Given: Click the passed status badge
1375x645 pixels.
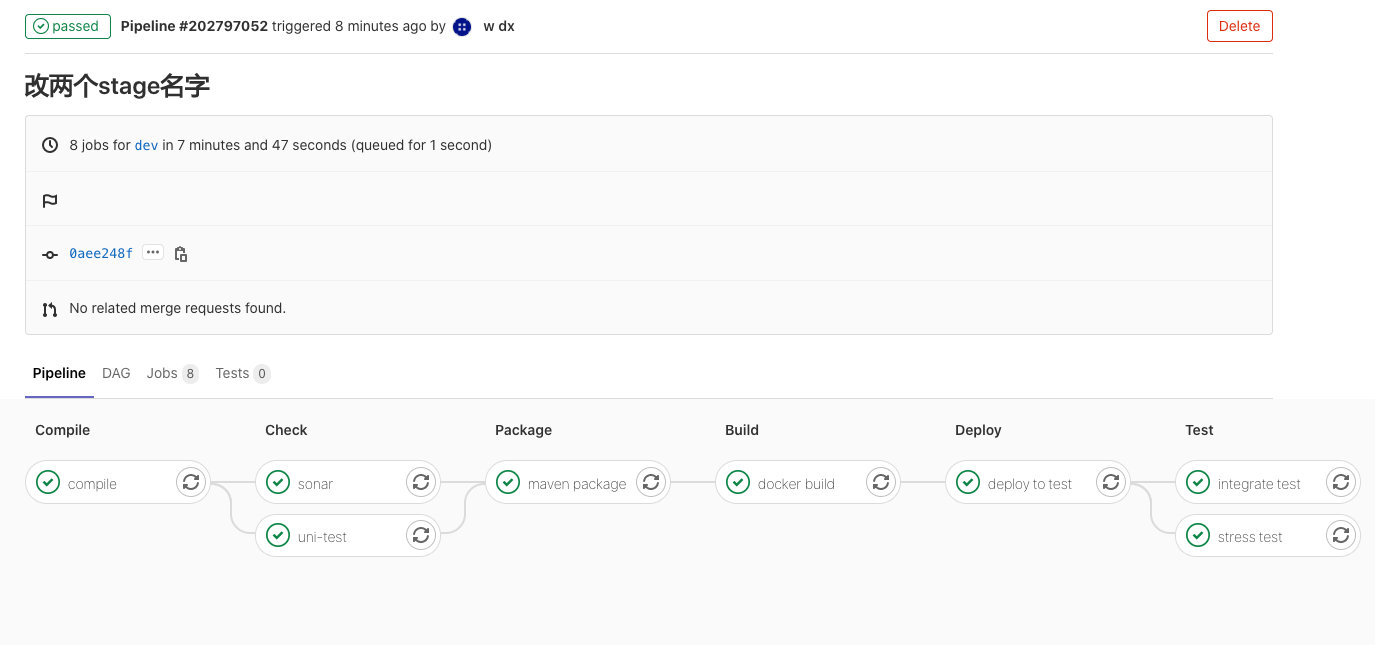Looking at the screenshot, I should click(68, 26).
